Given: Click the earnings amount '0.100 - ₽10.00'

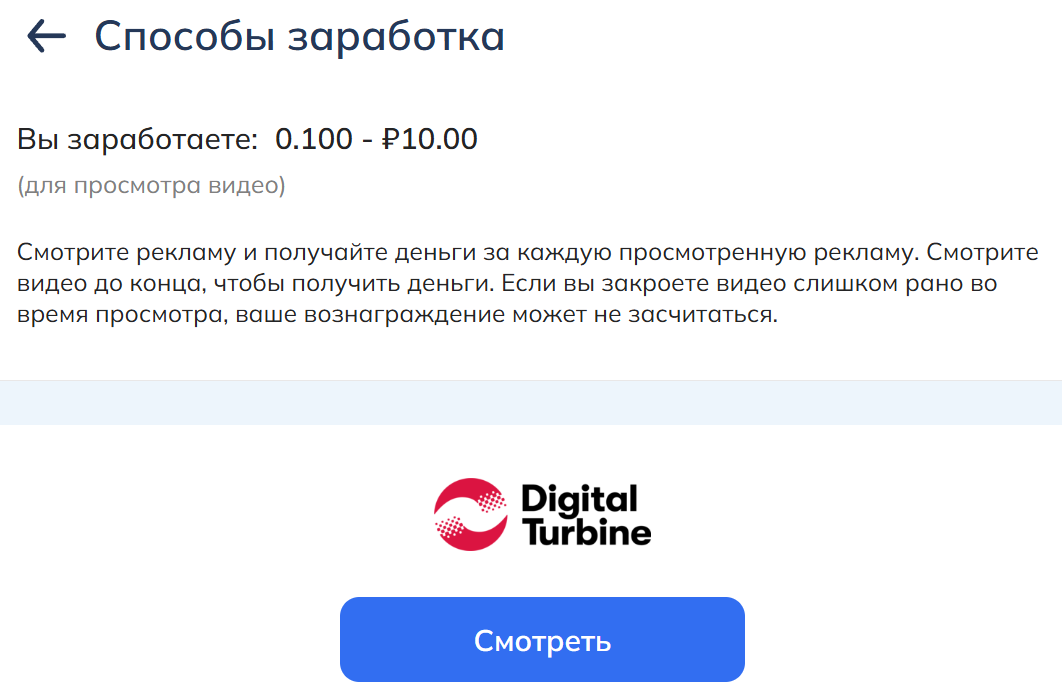Looking at the screenshot, I should pyautogui.click(x=377, y=138).
